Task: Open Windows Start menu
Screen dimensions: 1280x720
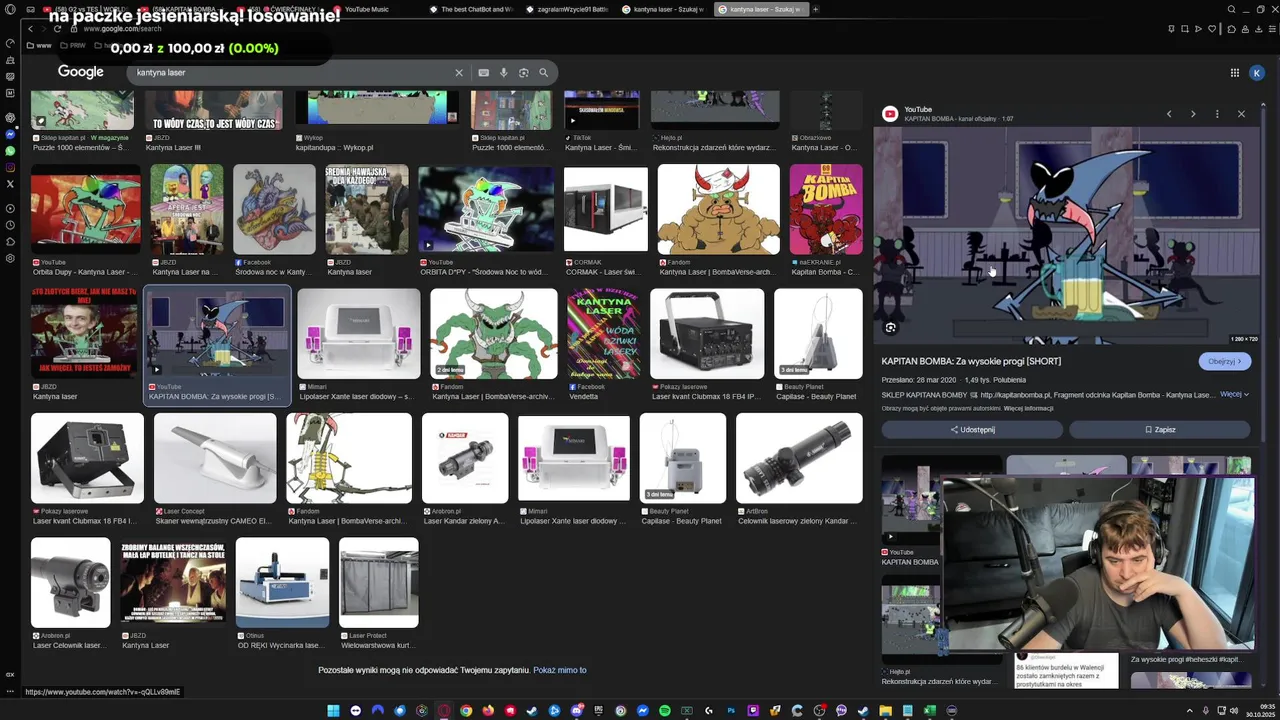Action: 334,711
